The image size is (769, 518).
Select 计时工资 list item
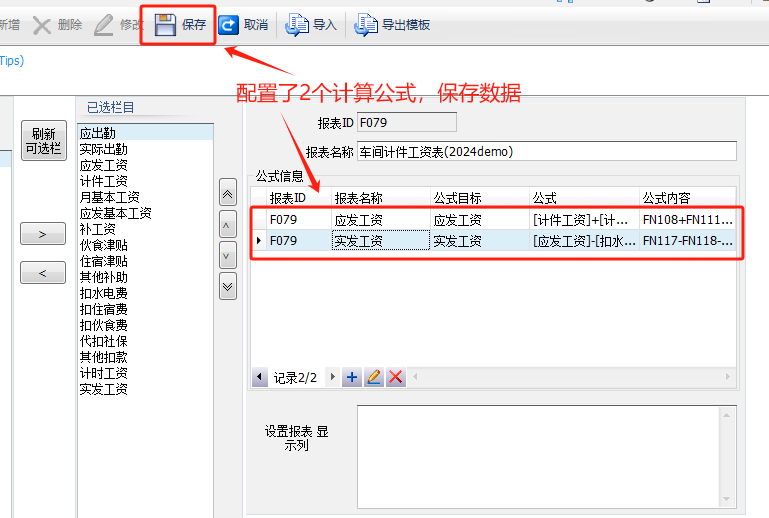click(146, 373)
